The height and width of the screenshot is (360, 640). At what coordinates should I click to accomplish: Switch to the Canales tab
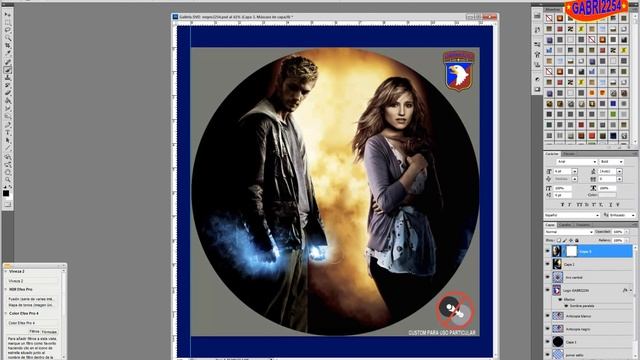565,225
